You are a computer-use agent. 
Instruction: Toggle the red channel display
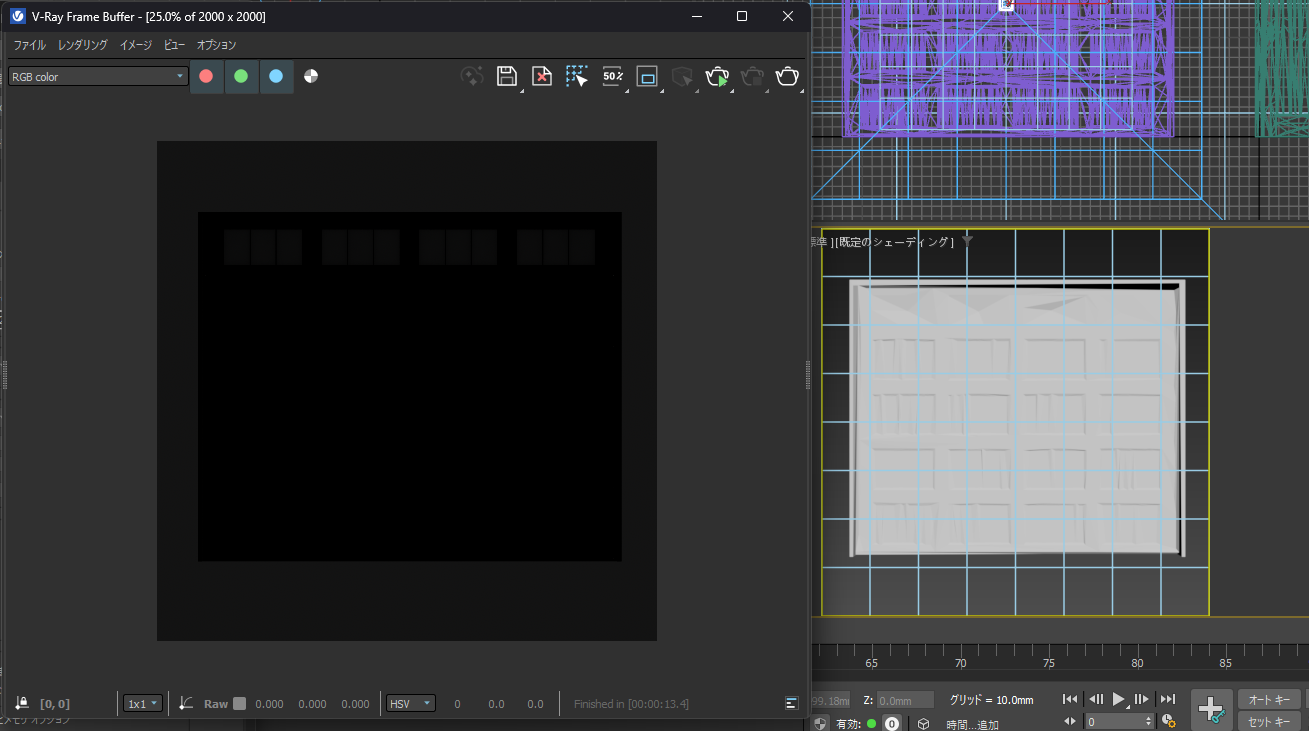click(207, 76)
